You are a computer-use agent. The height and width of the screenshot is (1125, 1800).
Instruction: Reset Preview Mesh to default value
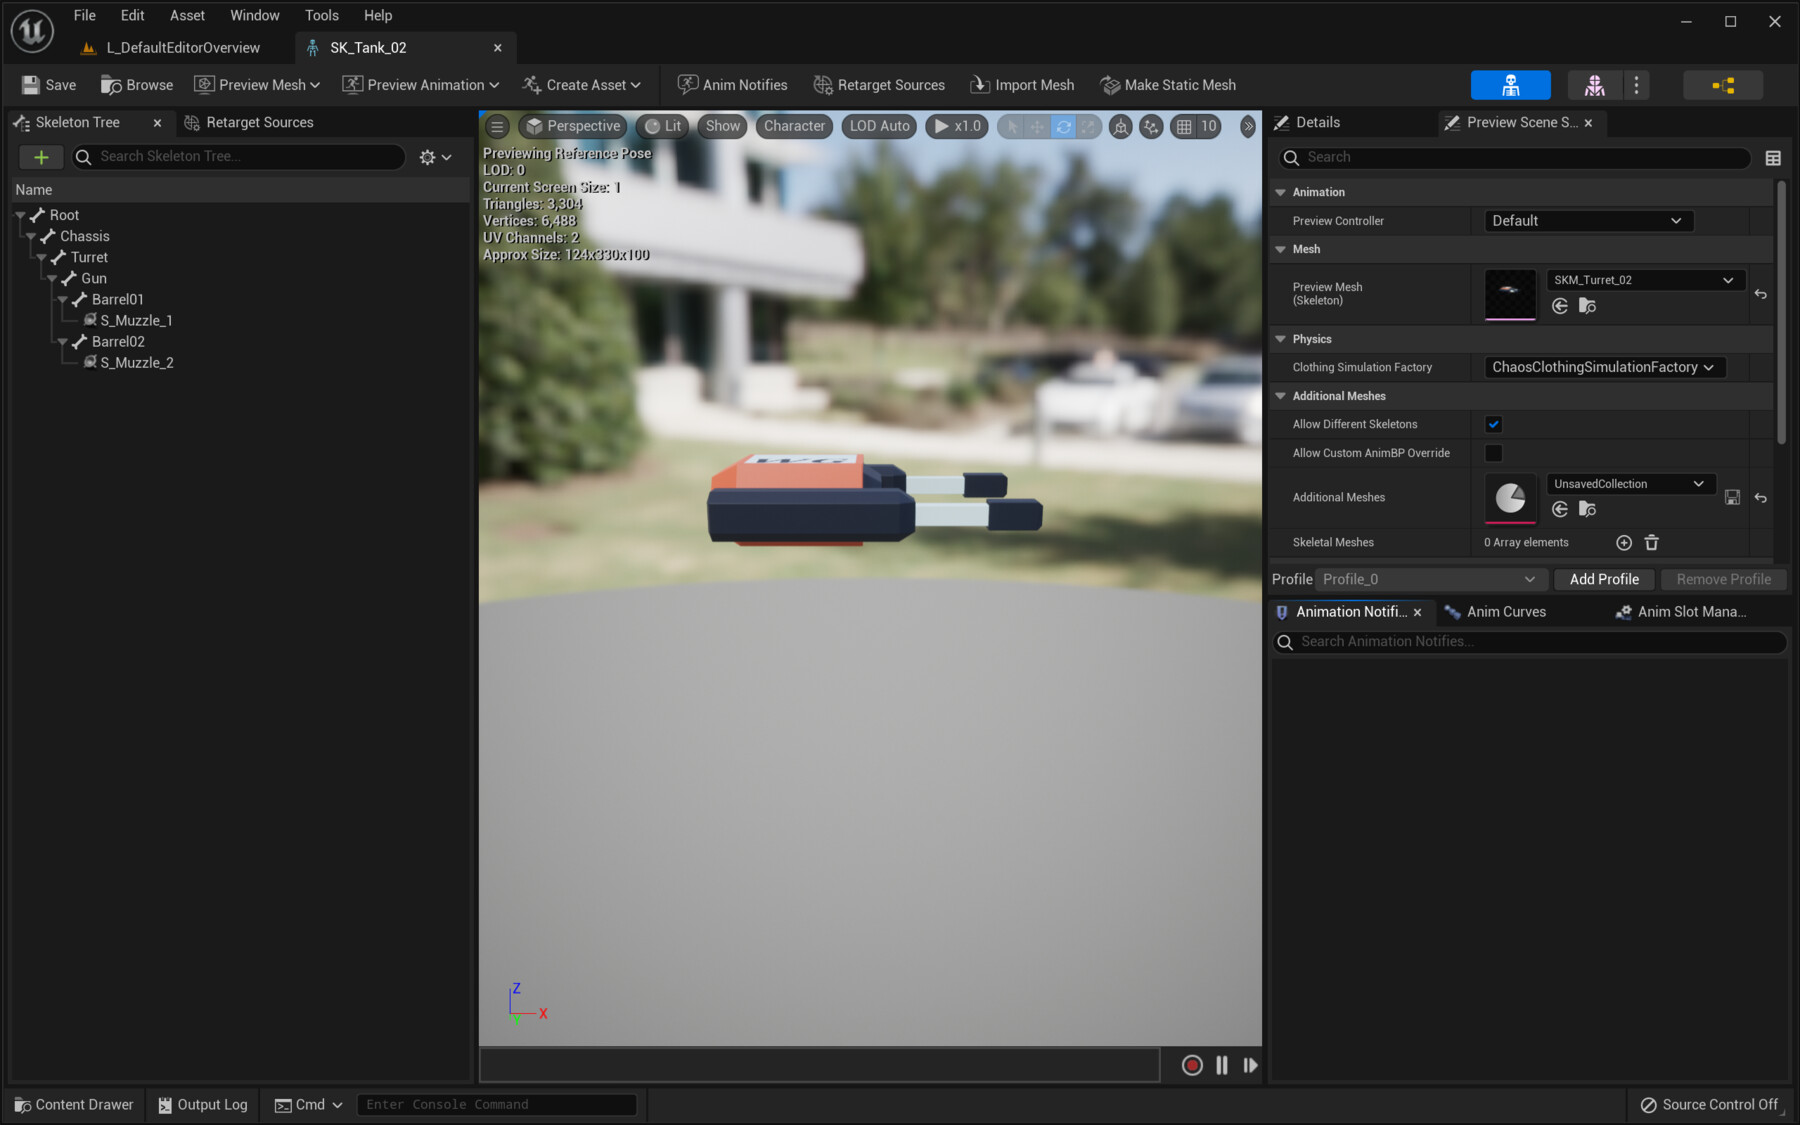(1761, 294)
